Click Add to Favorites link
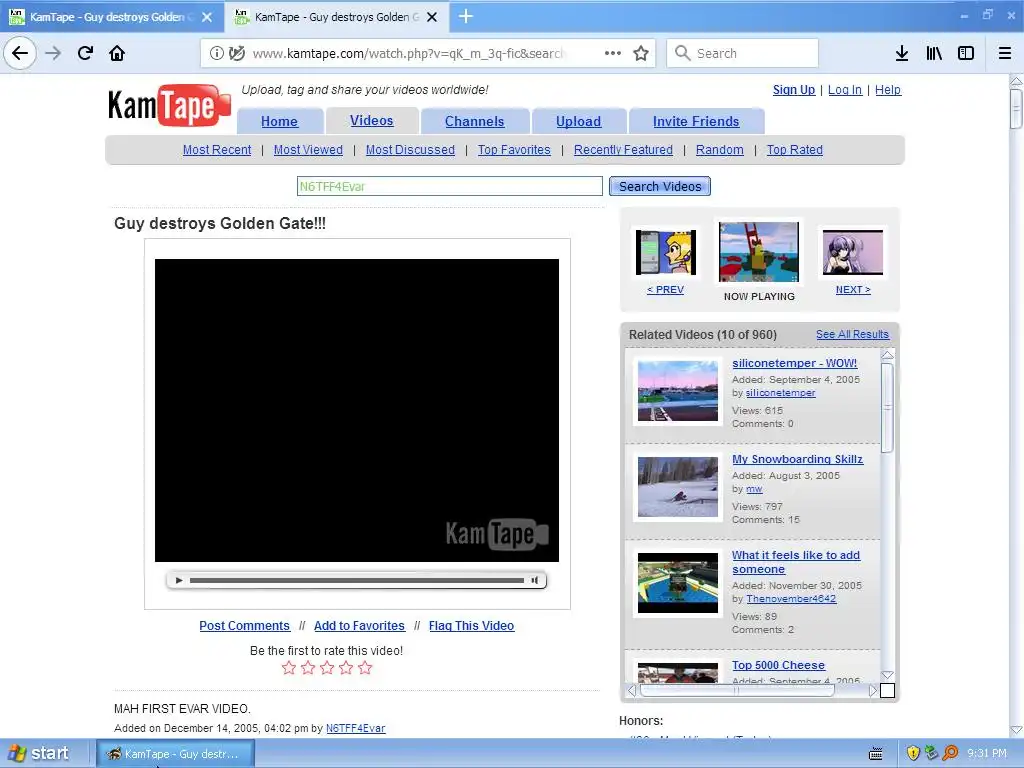Screen dimensions: 1024x768 tap(359, 626)
